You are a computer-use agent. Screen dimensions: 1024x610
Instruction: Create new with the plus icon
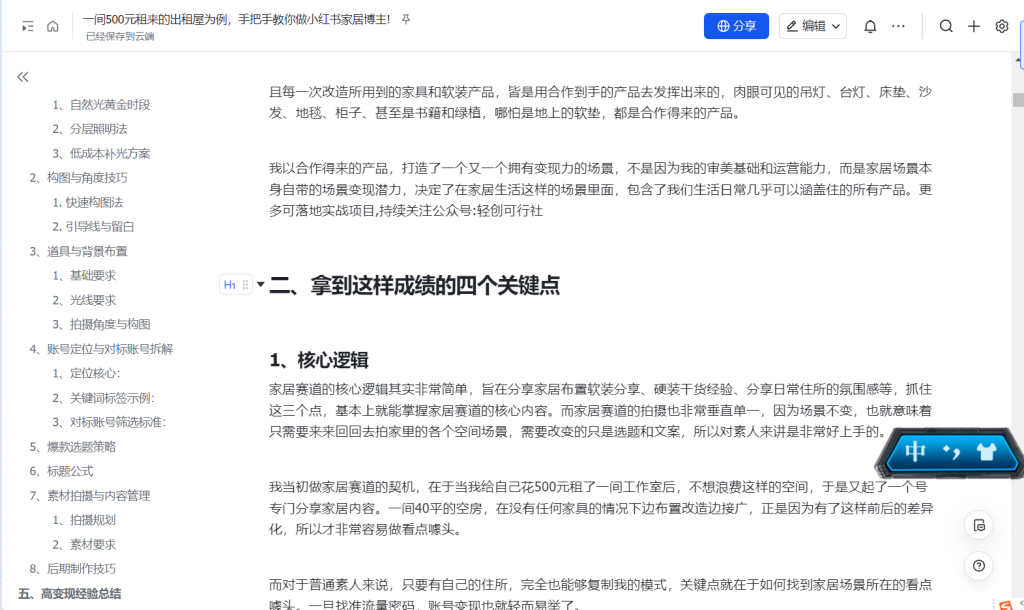click(974, 26)
